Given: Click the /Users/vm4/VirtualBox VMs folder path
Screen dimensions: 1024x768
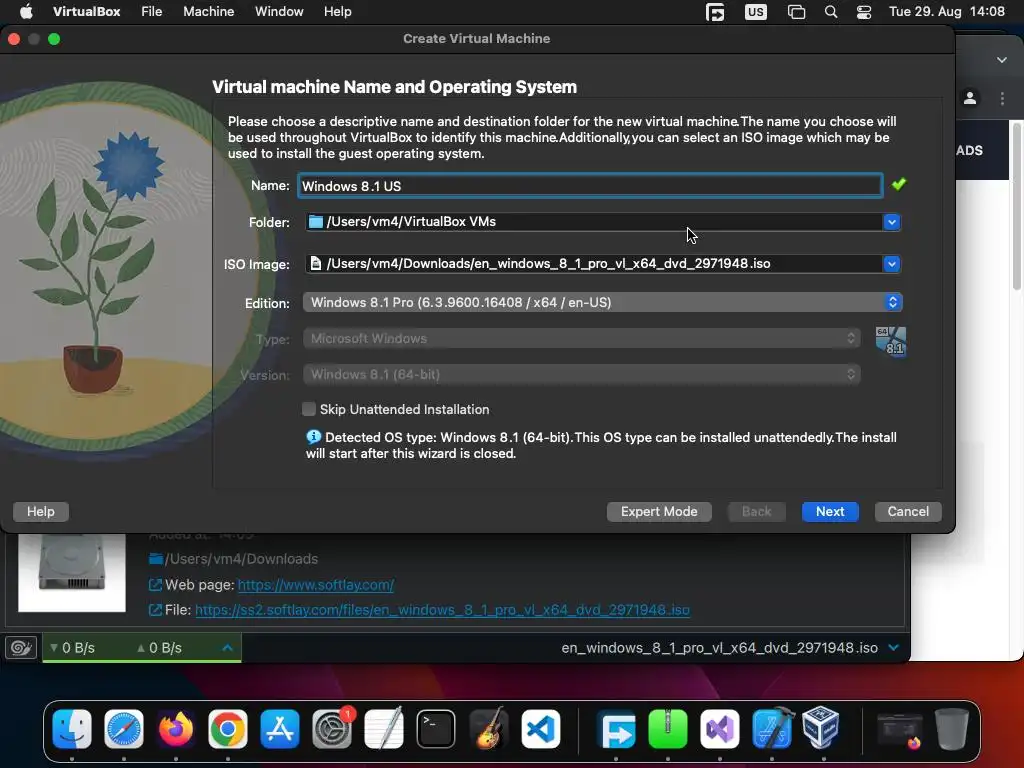Looking at the screenshot, I should point(411,221).
